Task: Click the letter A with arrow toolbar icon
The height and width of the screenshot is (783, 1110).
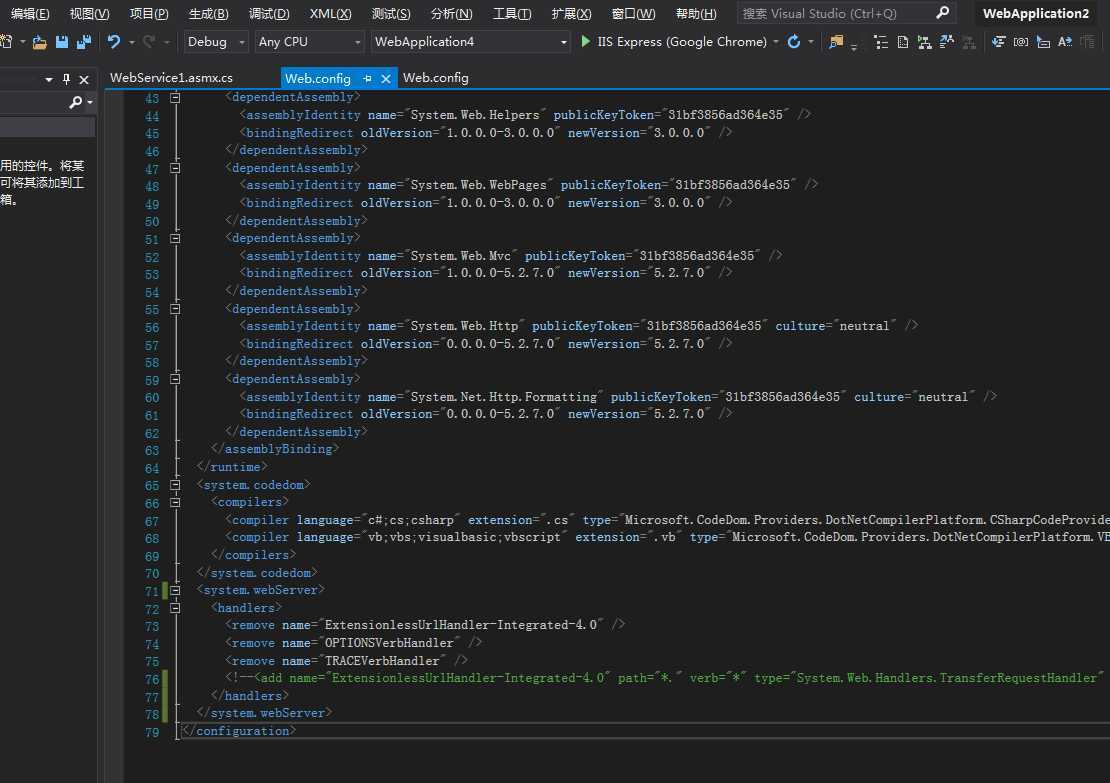Action: 1065,42
